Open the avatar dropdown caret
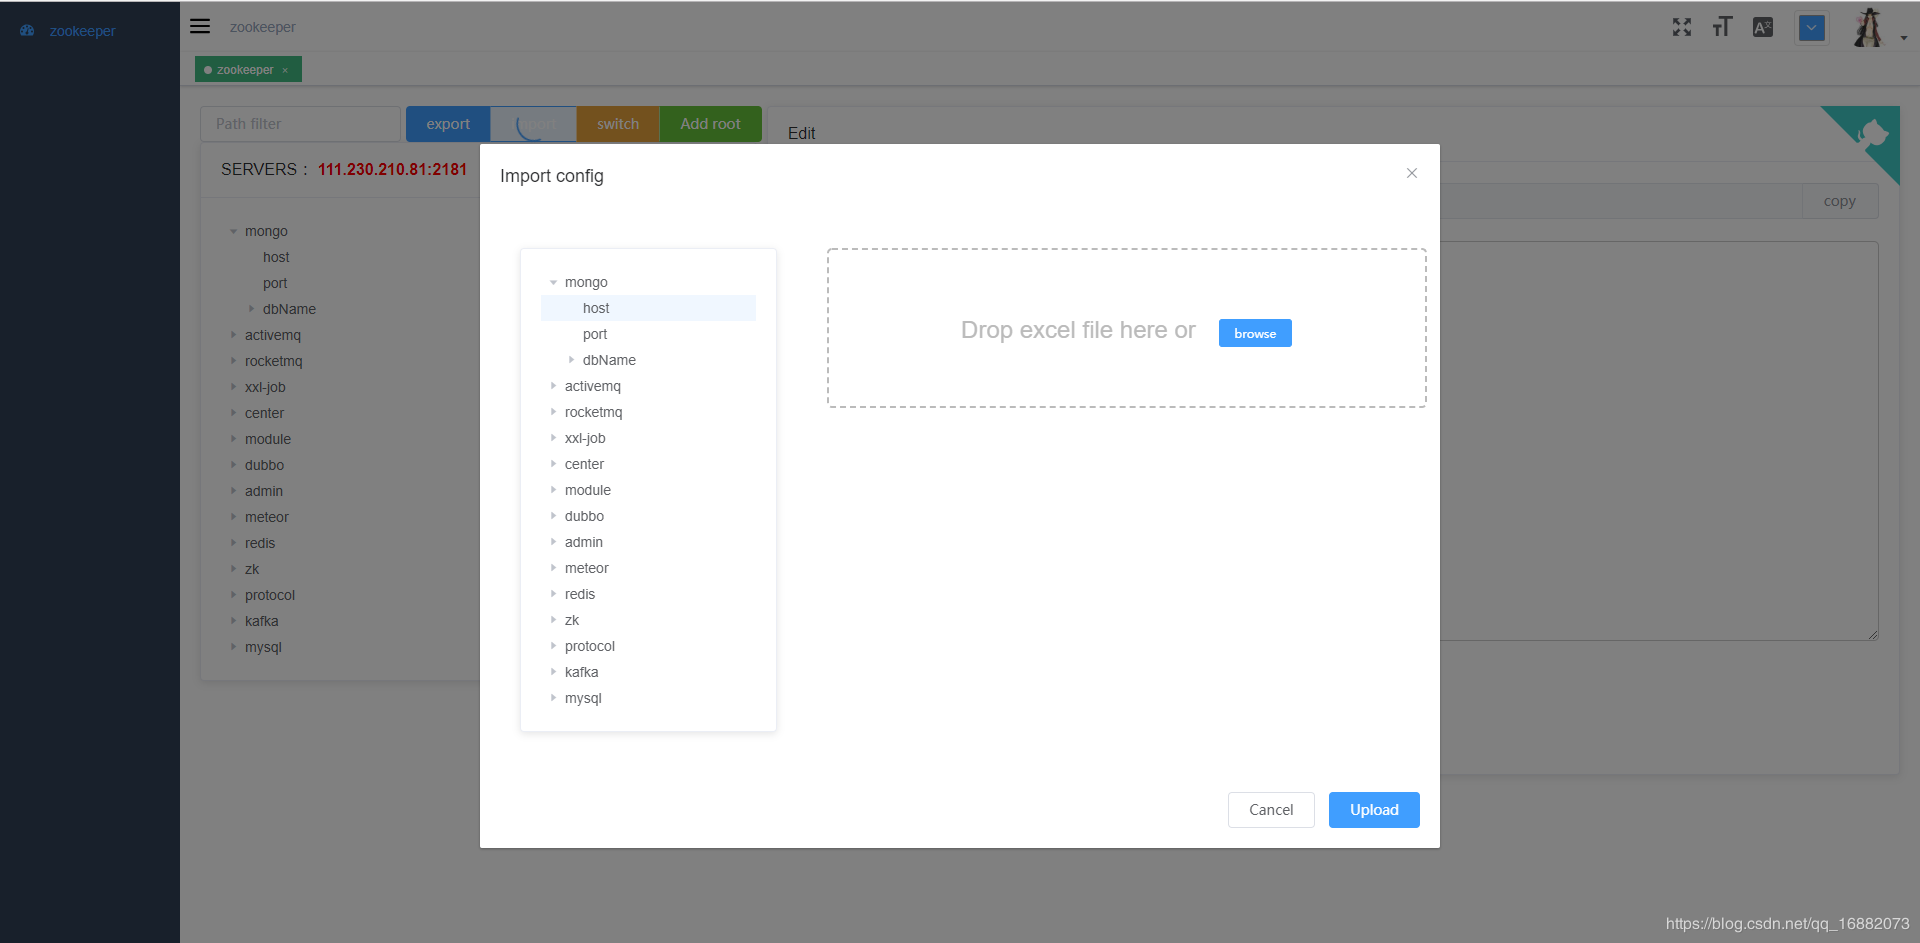 click(1903, 38)
